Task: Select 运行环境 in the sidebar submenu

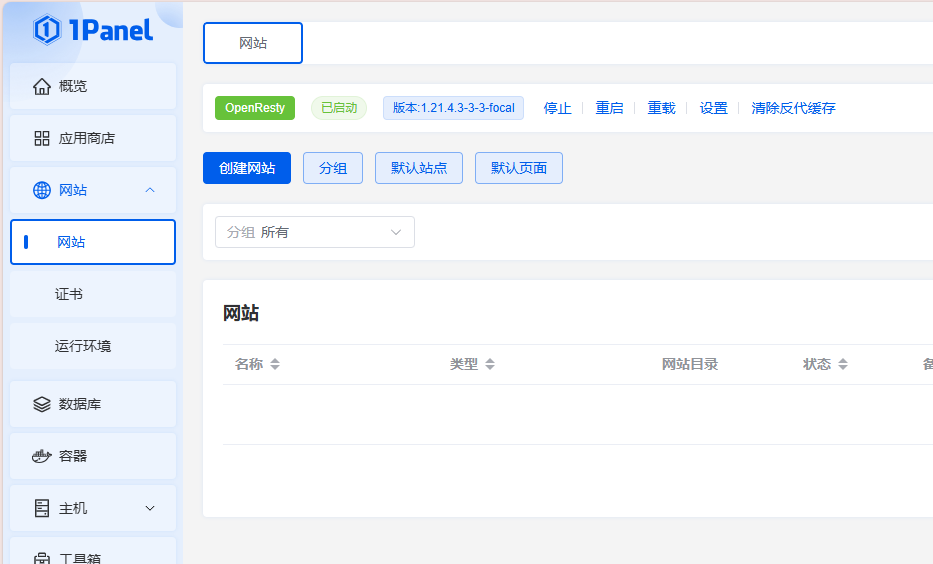Action: (83, 346)
